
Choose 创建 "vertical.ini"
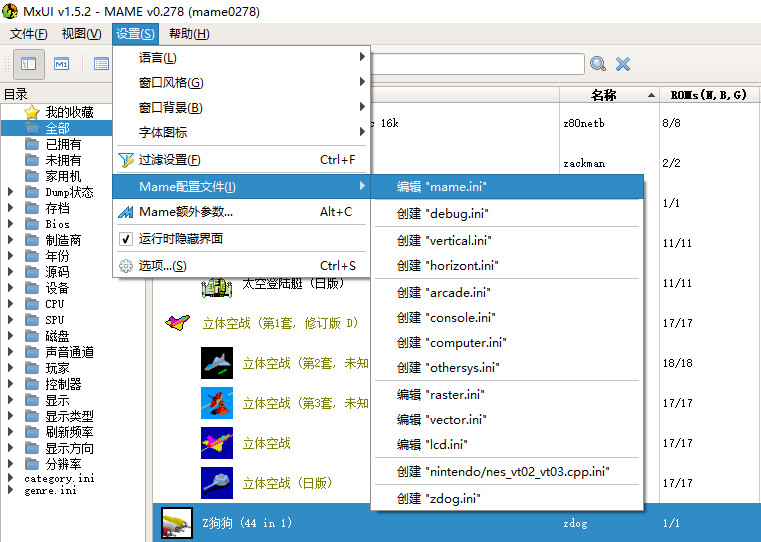[x=507, y=241]
